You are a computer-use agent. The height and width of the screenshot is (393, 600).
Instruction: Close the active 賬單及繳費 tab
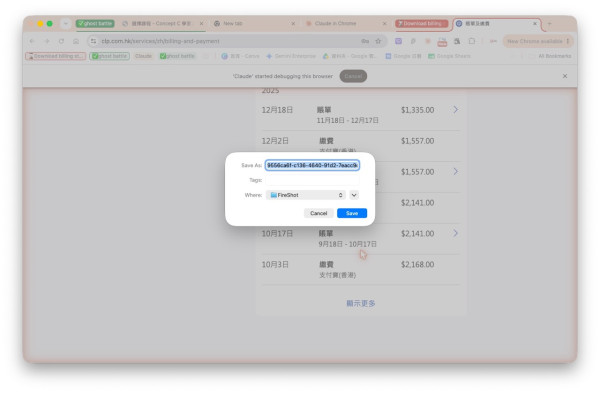point(535,23)
